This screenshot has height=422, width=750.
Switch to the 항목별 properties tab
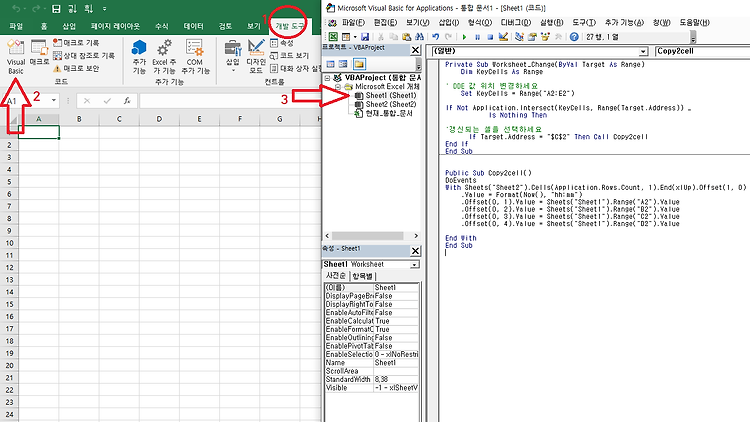click(363, 276)
